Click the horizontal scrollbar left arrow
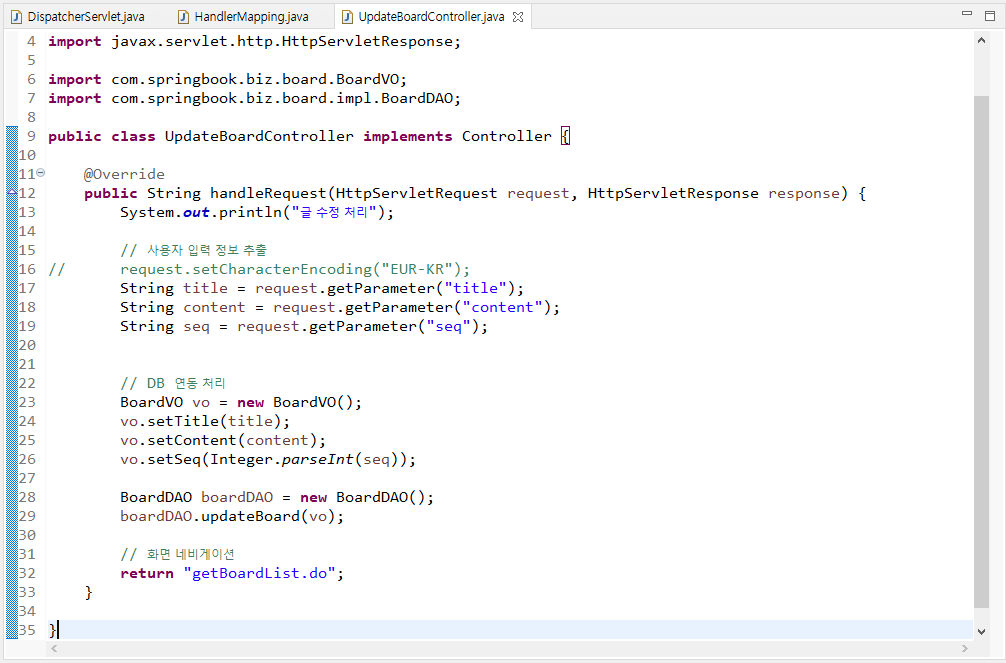Image resolution: width=1006 pixels, height=663 pixels. (x=55, y=649)
